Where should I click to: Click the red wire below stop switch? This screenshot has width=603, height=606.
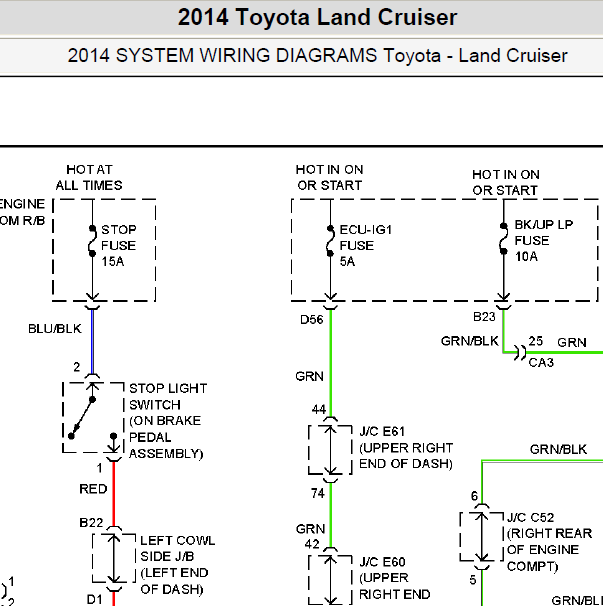click(114, 494)
